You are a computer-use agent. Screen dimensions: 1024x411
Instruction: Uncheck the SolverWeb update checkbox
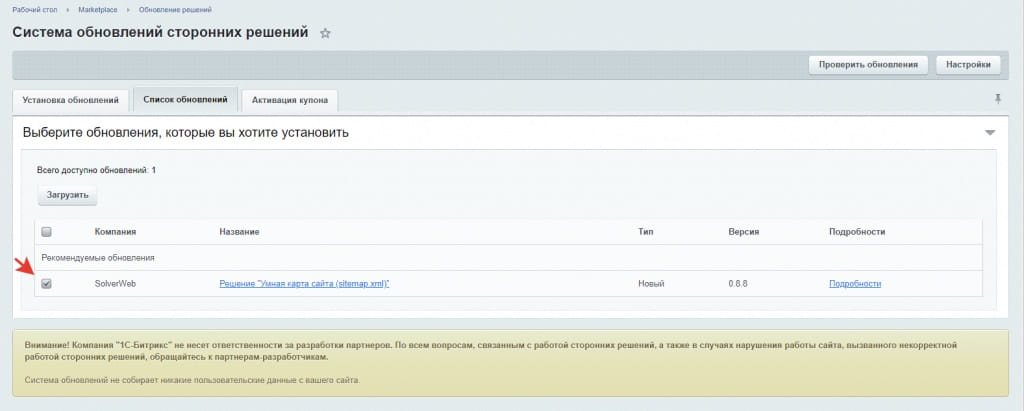(x=47, y=284)
